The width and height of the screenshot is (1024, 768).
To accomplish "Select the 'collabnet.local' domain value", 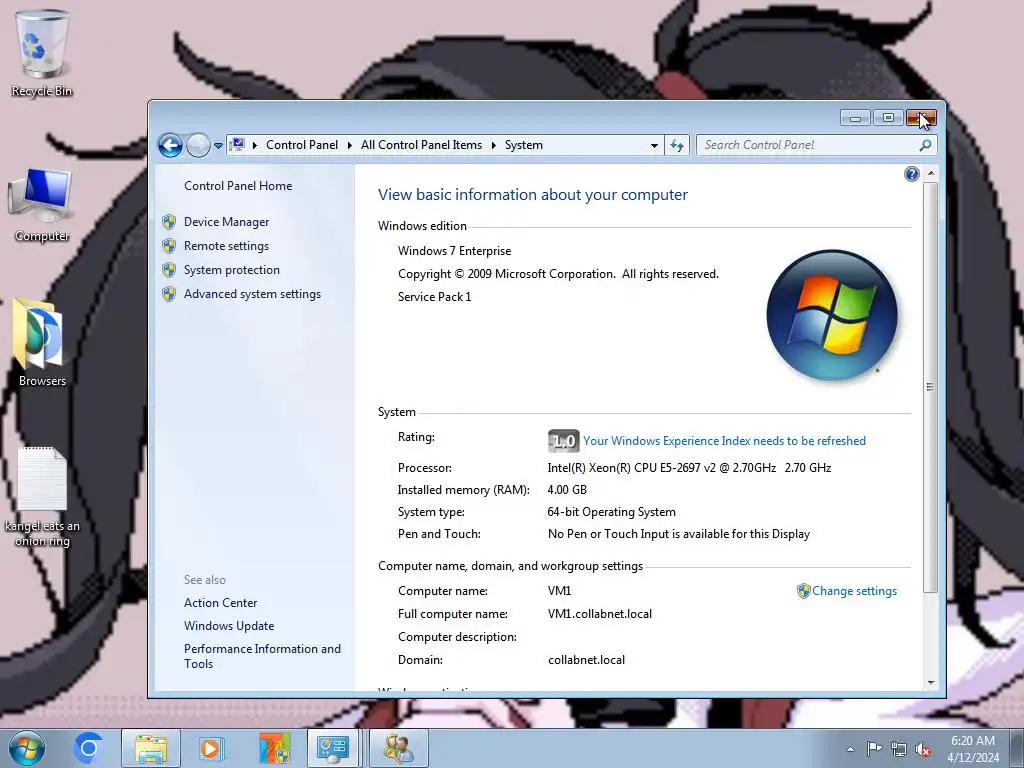I will click(586, 660).
